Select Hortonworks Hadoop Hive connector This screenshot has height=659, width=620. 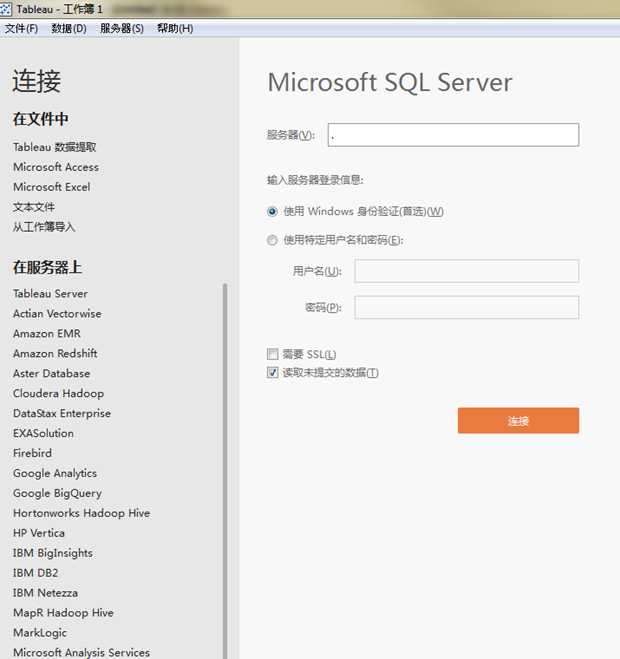(82, 513)
